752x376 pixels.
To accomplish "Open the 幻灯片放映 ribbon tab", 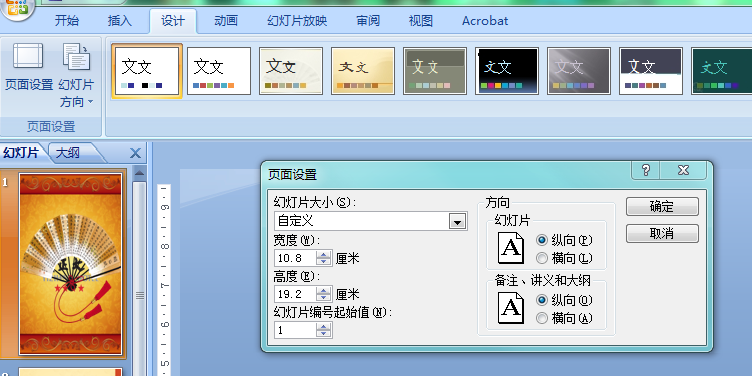I will (297, 21).
